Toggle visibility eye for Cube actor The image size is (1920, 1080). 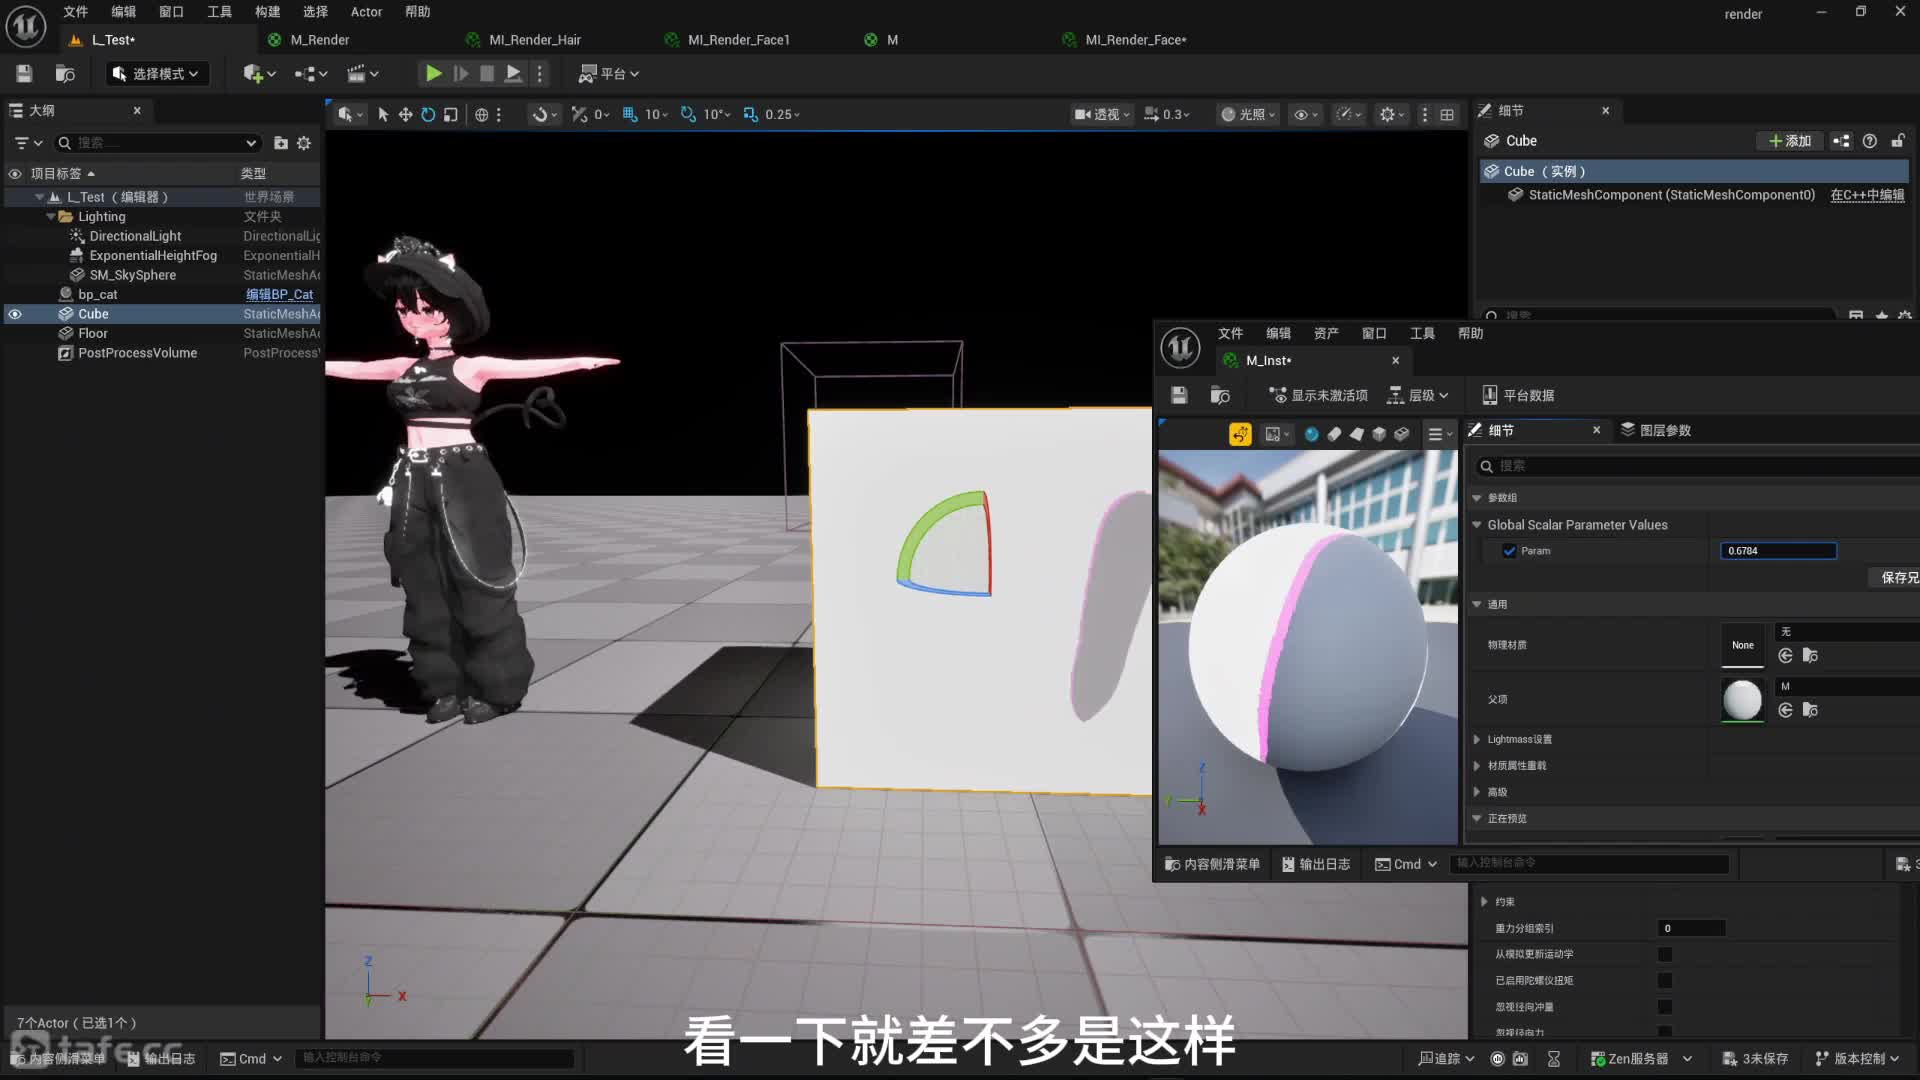[x=15, y=314]
